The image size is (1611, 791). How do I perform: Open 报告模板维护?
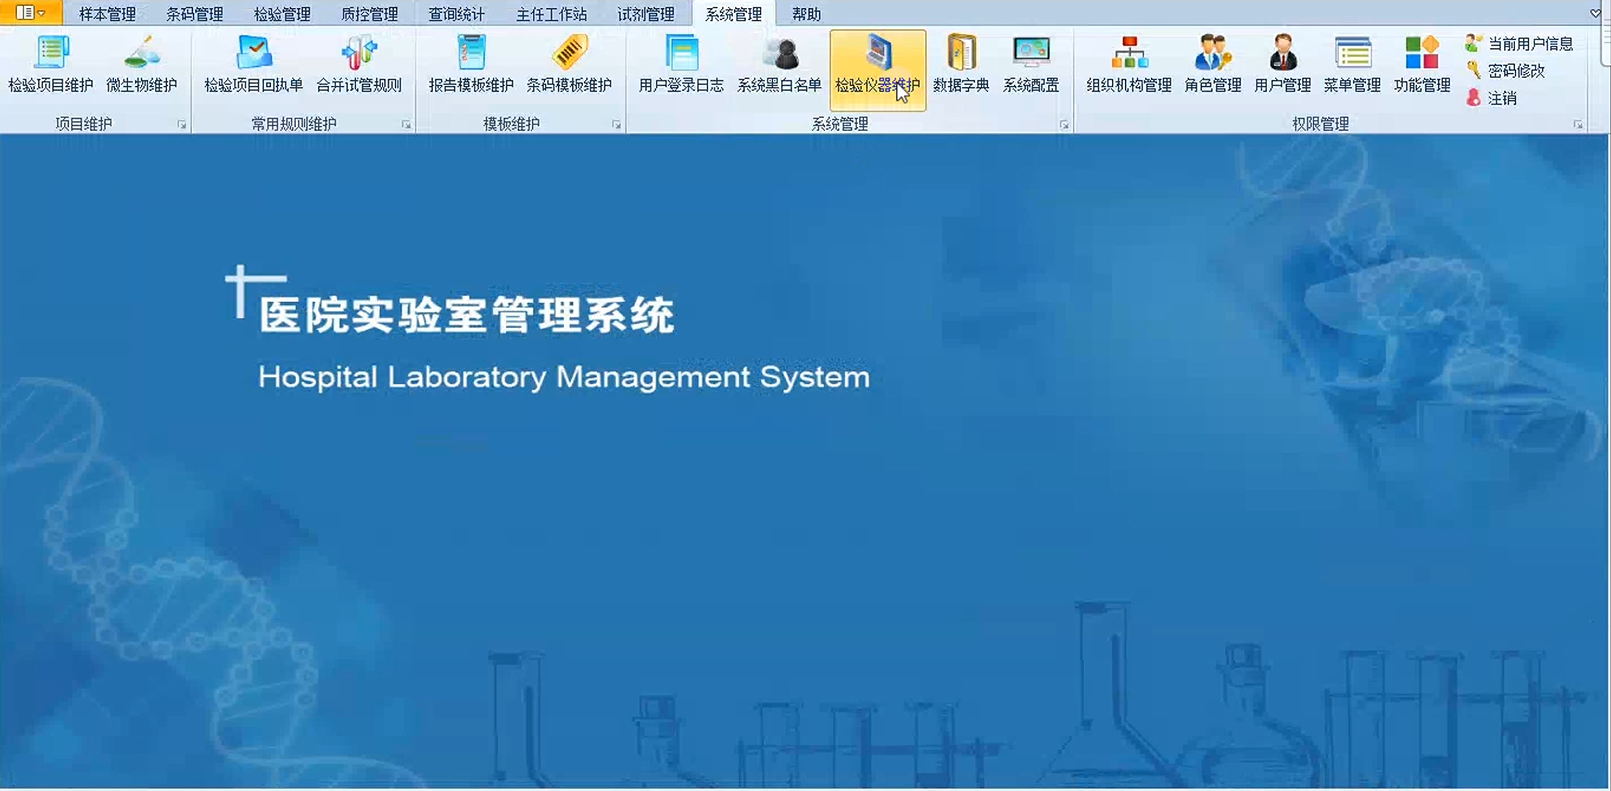[x=471, y=66]
